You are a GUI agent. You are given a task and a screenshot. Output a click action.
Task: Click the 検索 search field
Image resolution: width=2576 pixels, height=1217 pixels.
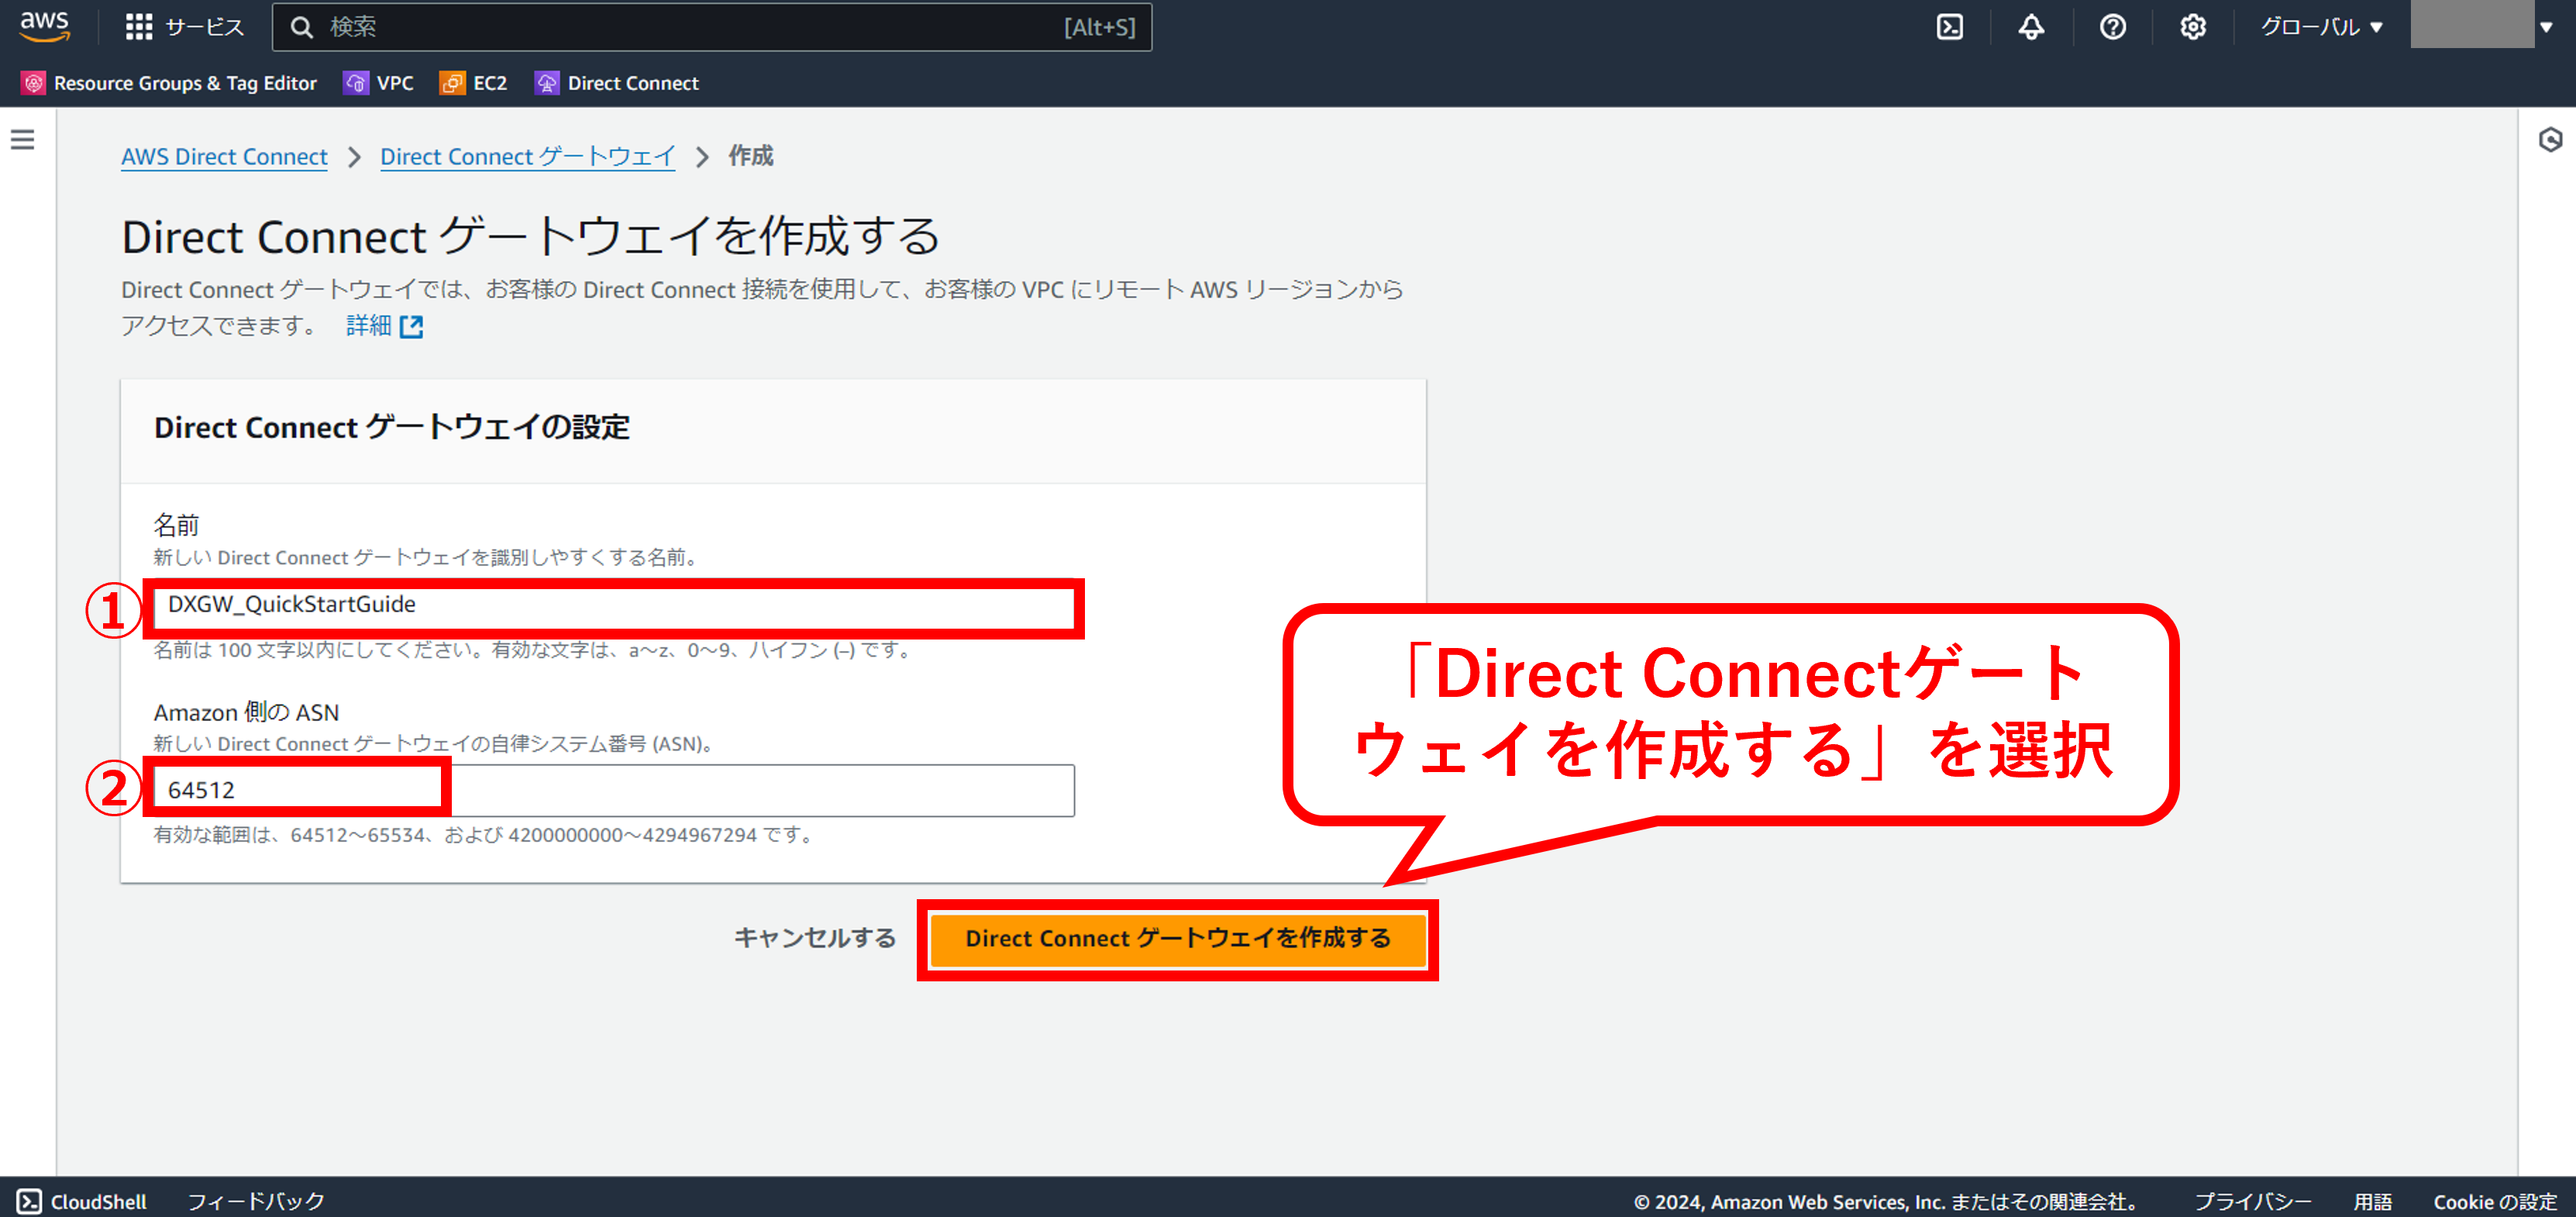[x=711, y=27]
